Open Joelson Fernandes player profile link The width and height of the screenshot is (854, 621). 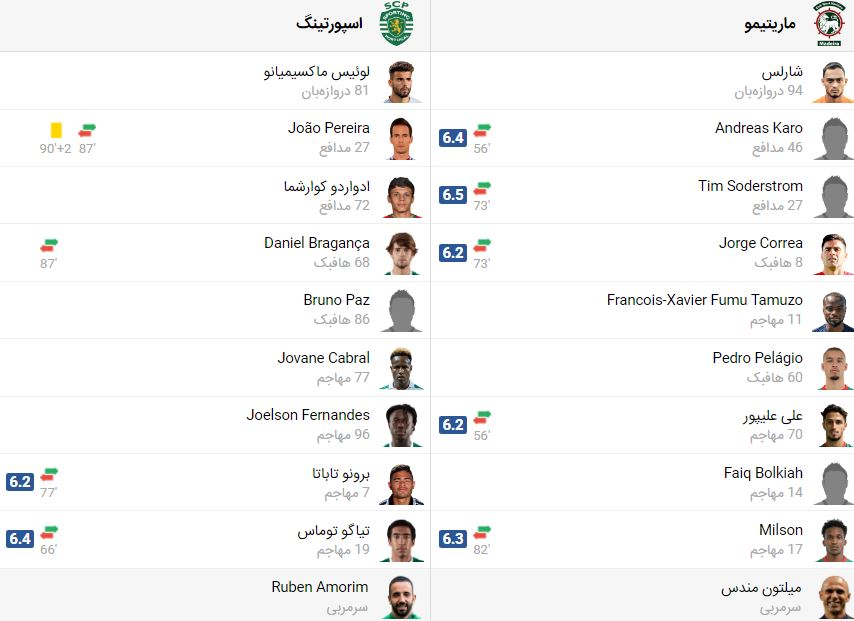click(x=308, y=415)
